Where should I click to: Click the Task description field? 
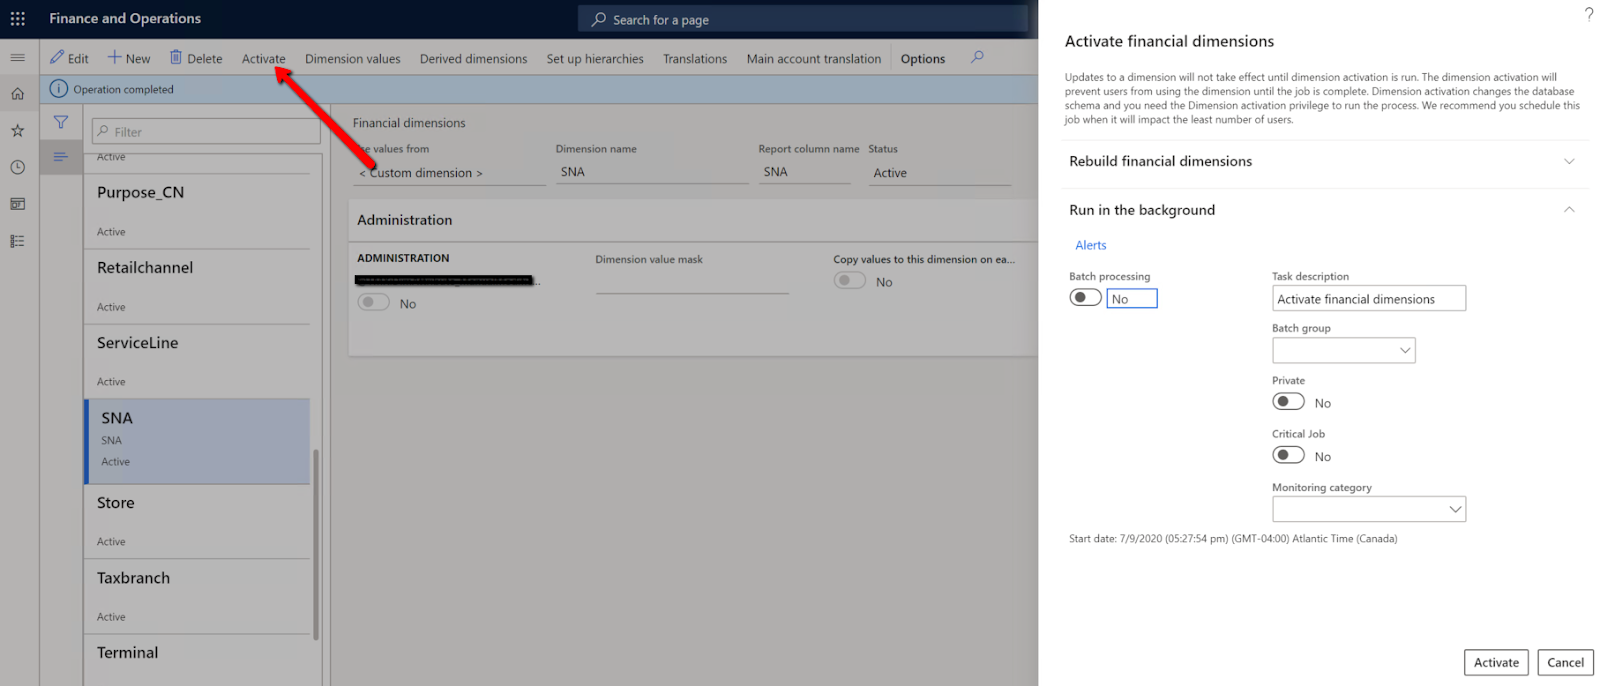(1369, 298)
